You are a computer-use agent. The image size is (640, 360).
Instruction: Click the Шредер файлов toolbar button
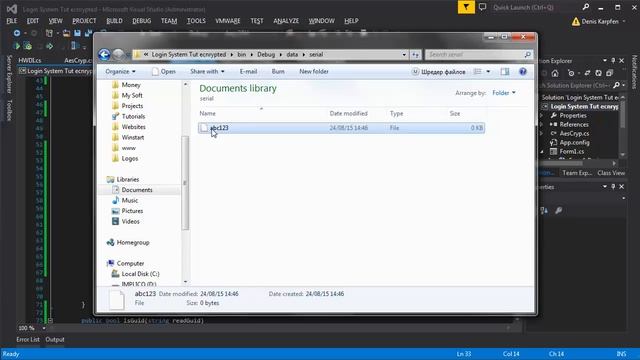[438, 72]
